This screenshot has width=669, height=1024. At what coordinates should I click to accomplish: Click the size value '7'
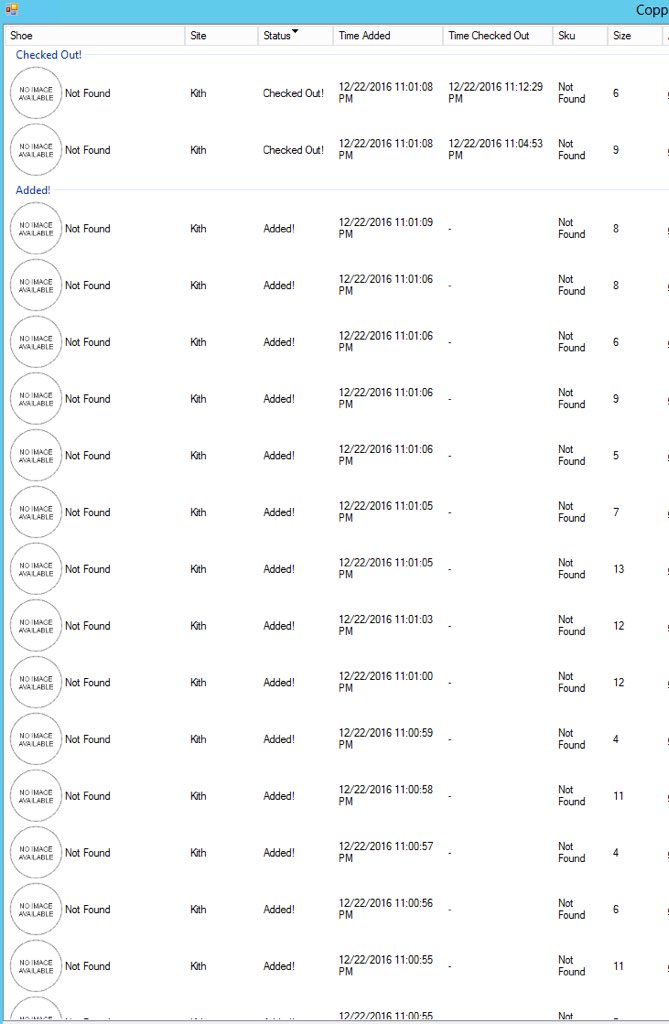[616, 512]
